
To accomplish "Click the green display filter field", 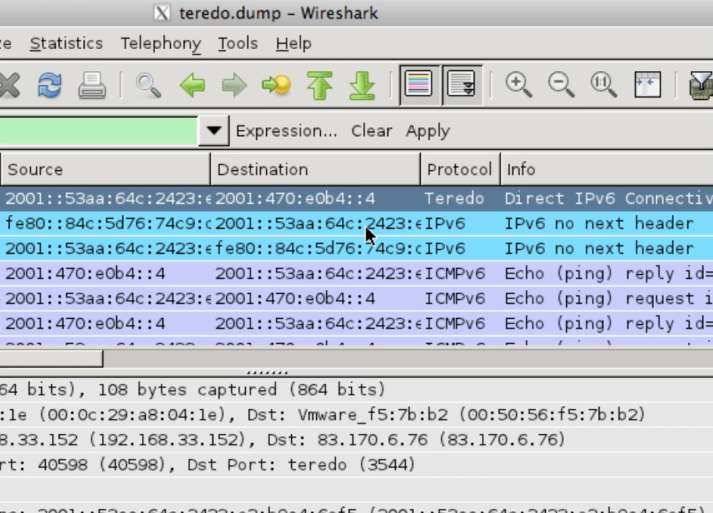I will click(x=98, y=131).
